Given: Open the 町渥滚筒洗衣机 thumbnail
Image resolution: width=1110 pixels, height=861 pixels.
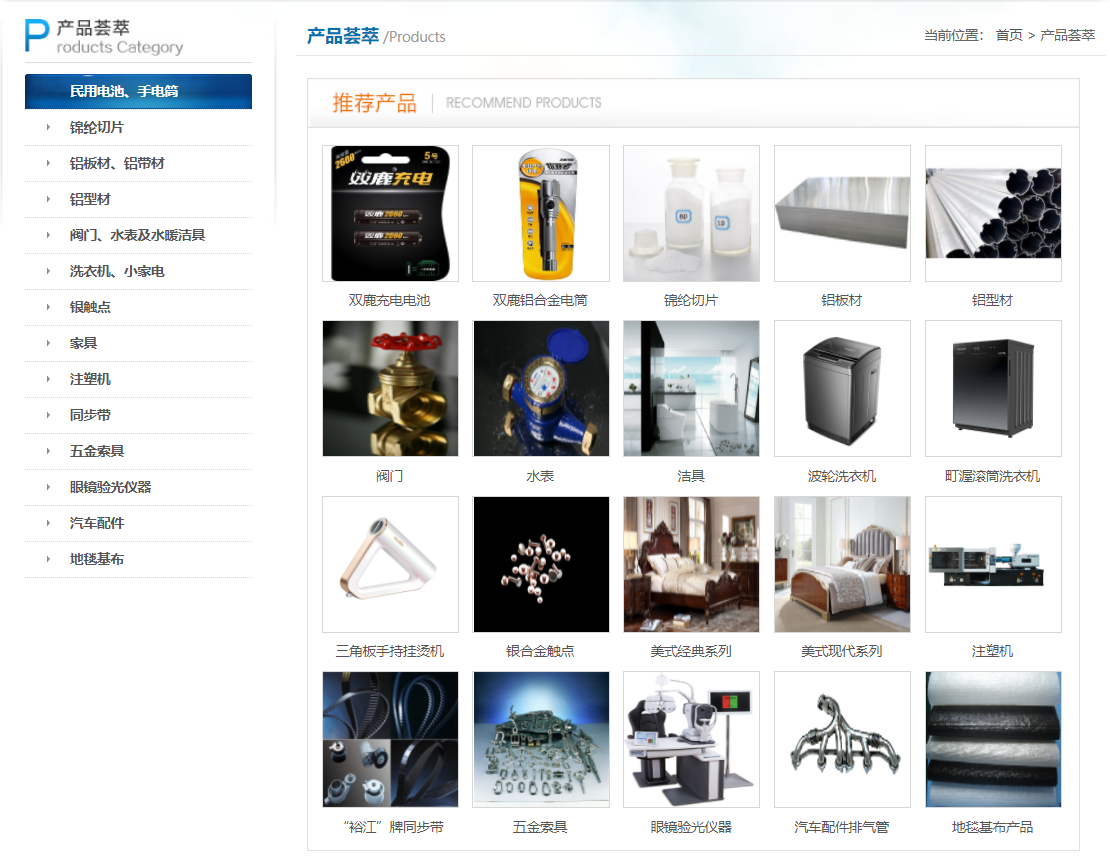Looking at the screenshot, I should (x=993, y=389).
